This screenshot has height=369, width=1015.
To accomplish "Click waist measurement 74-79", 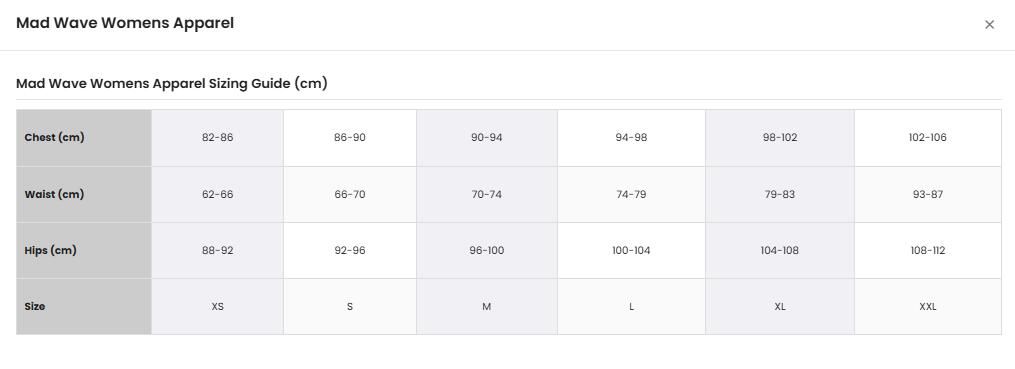I will [631, 194].
